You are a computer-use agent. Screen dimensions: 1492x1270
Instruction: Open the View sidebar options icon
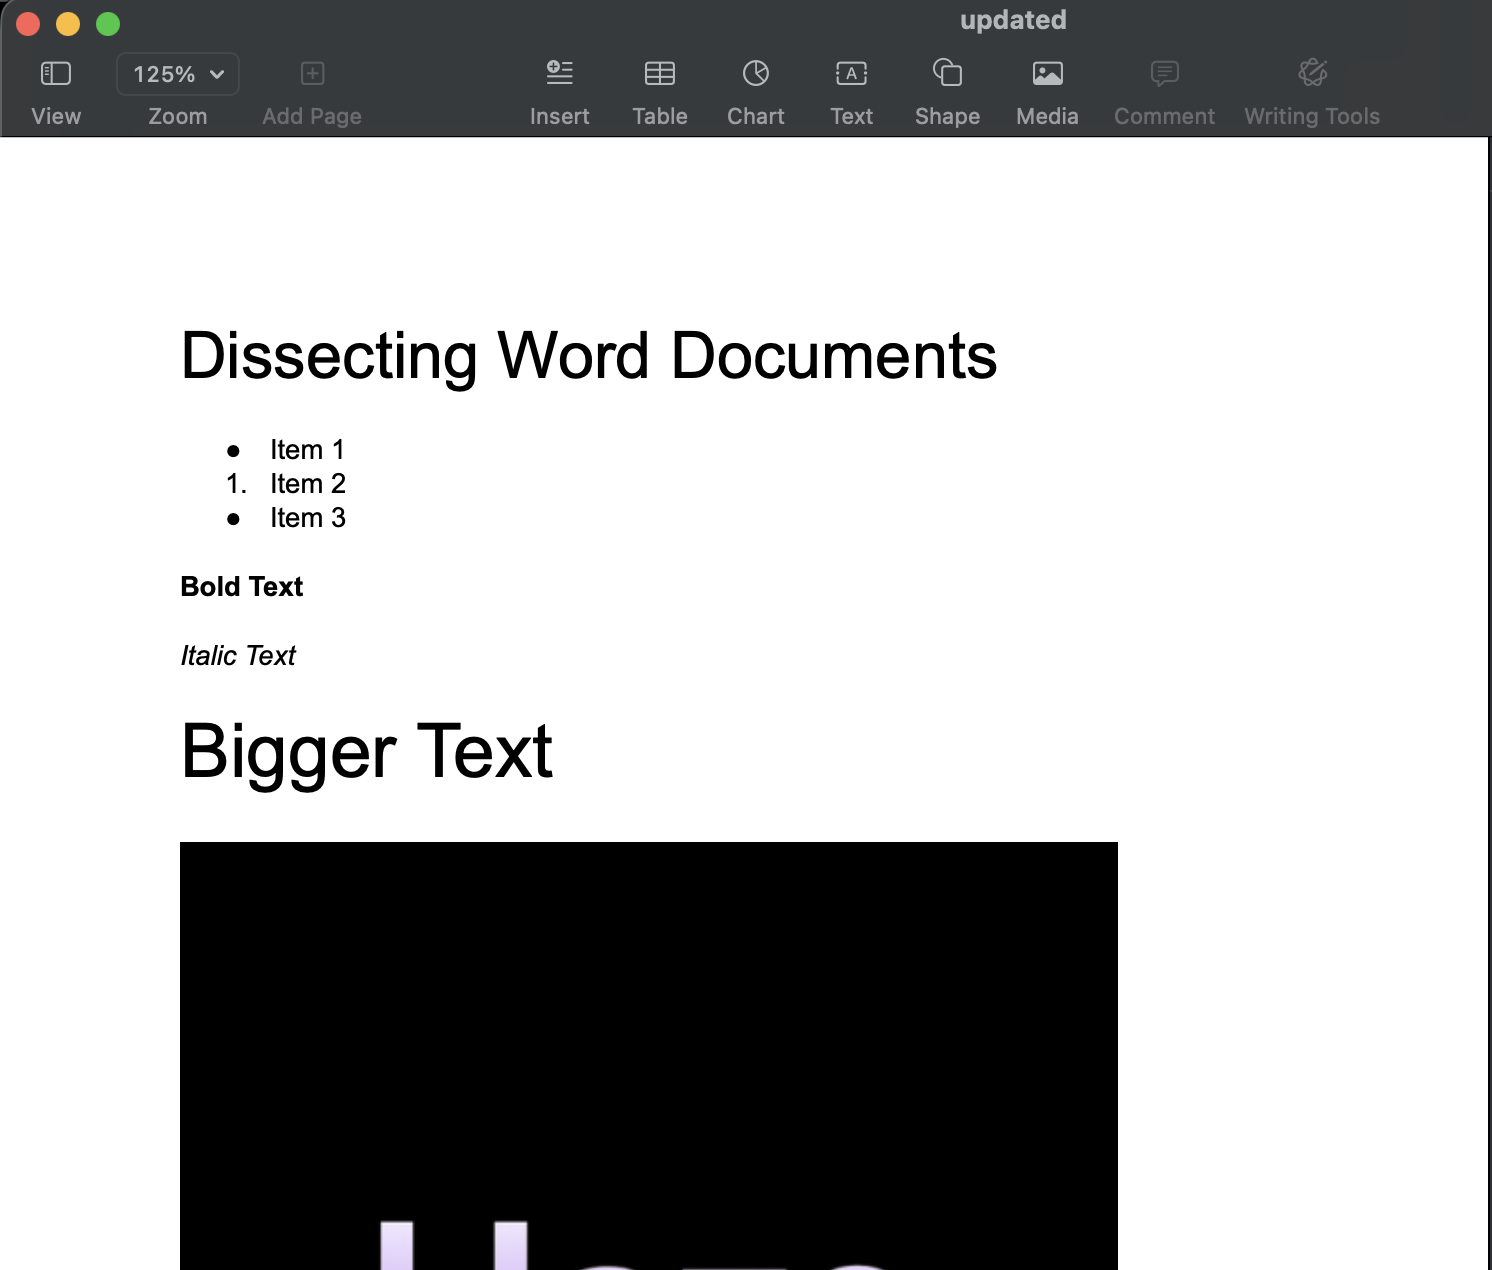coord(56,74)
